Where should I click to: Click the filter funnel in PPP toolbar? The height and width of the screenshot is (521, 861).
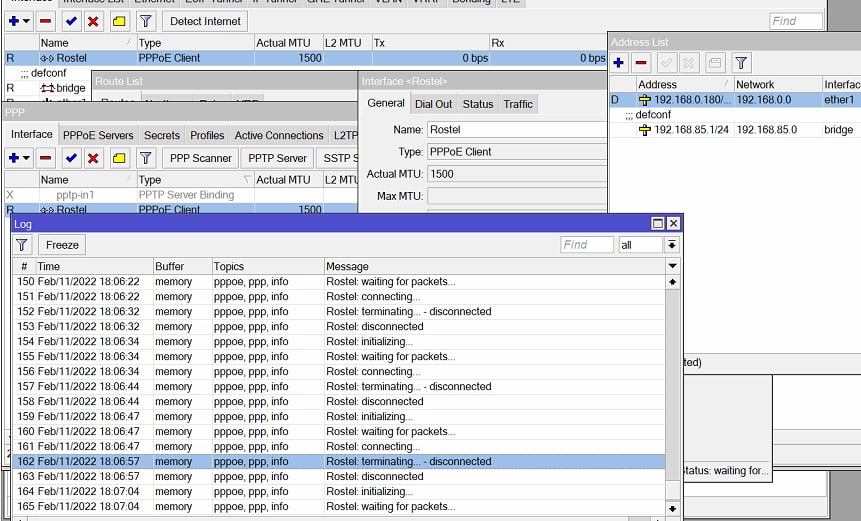tap(146, 158)
